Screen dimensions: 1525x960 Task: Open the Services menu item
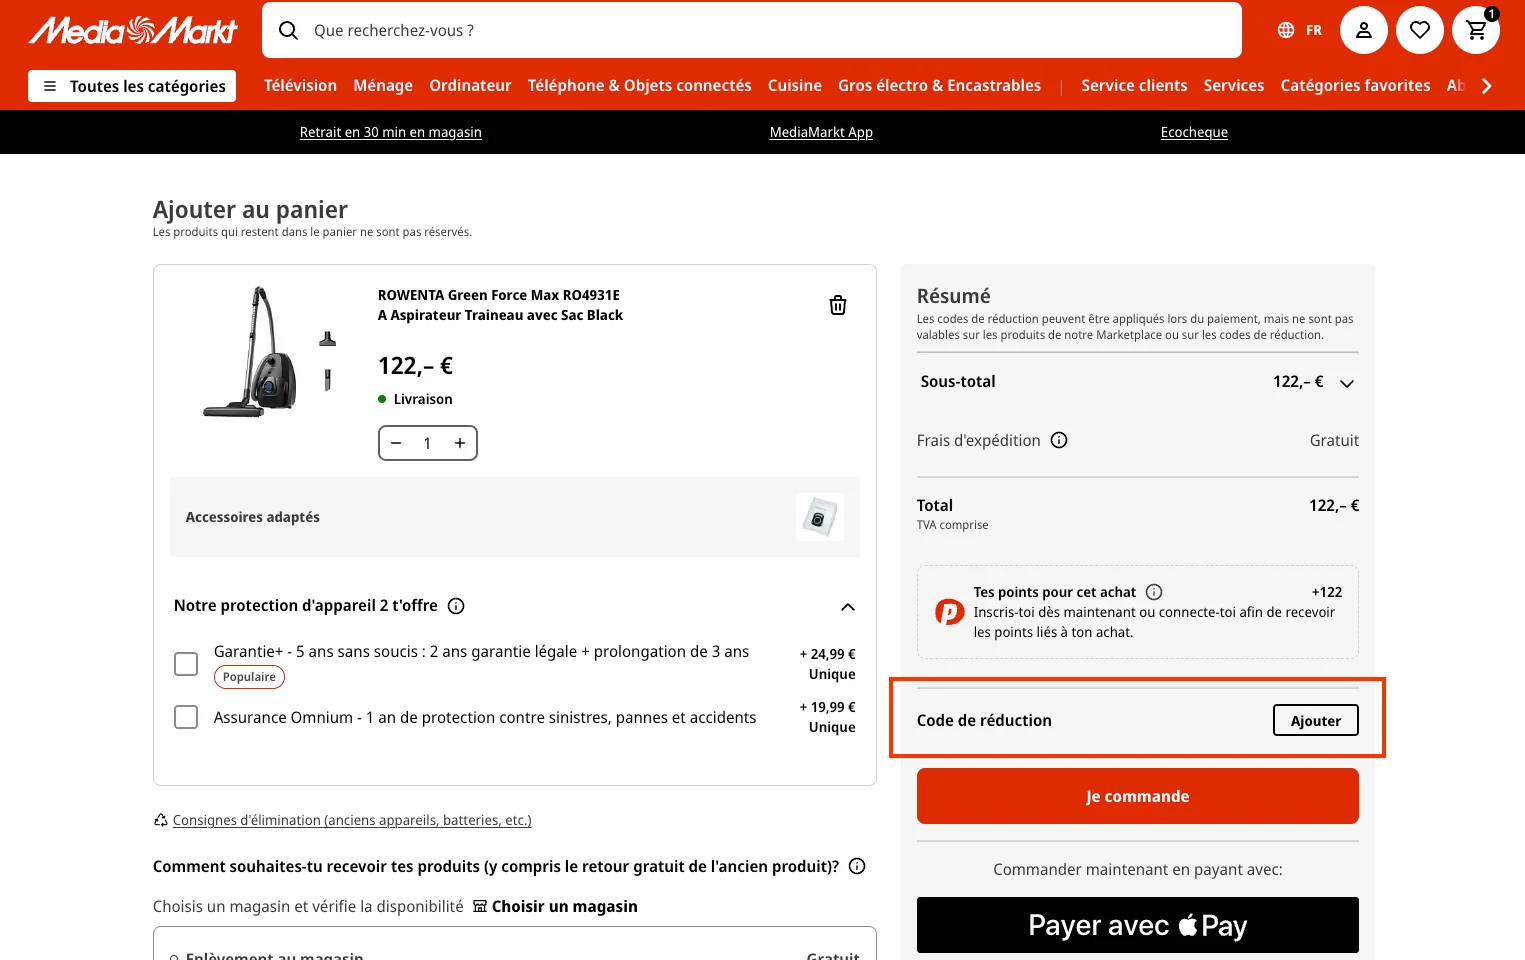[x=1234, y=85]
